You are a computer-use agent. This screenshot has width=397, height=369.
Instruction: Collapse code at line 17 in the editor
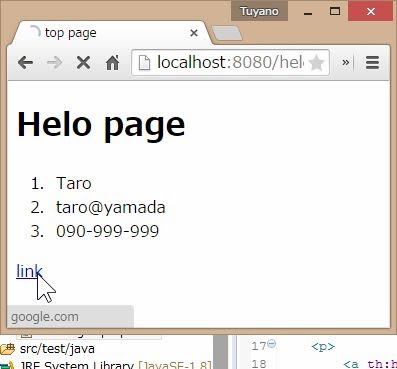272,343
